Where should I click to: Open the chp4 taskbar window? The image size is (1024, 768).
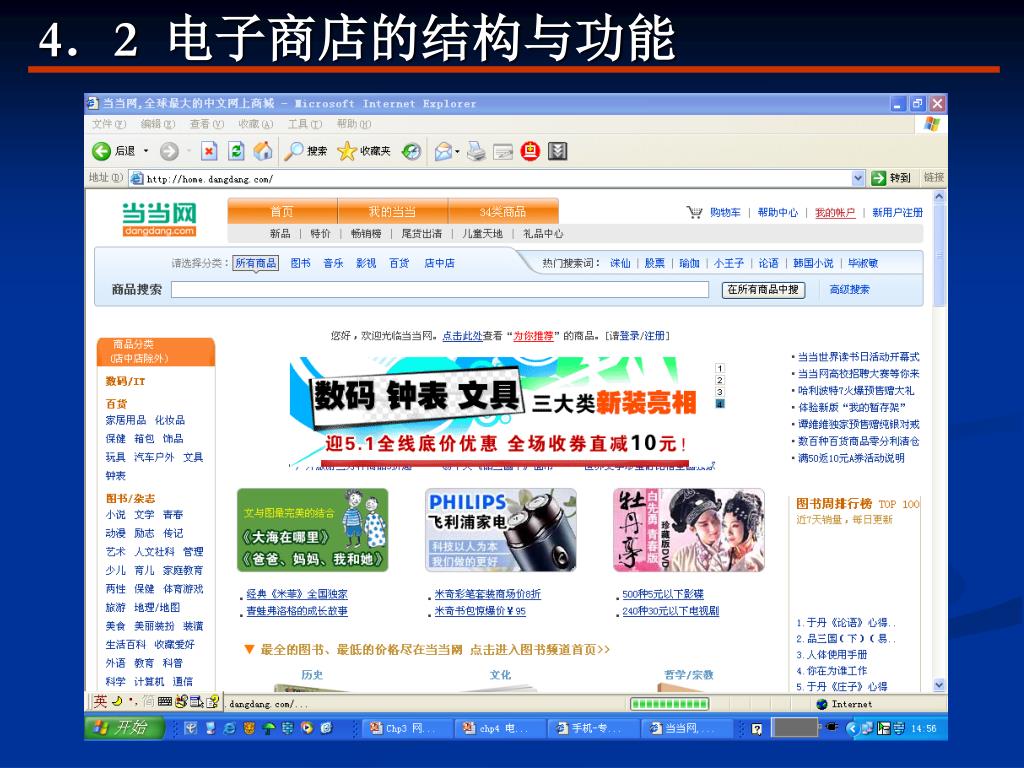500,728
